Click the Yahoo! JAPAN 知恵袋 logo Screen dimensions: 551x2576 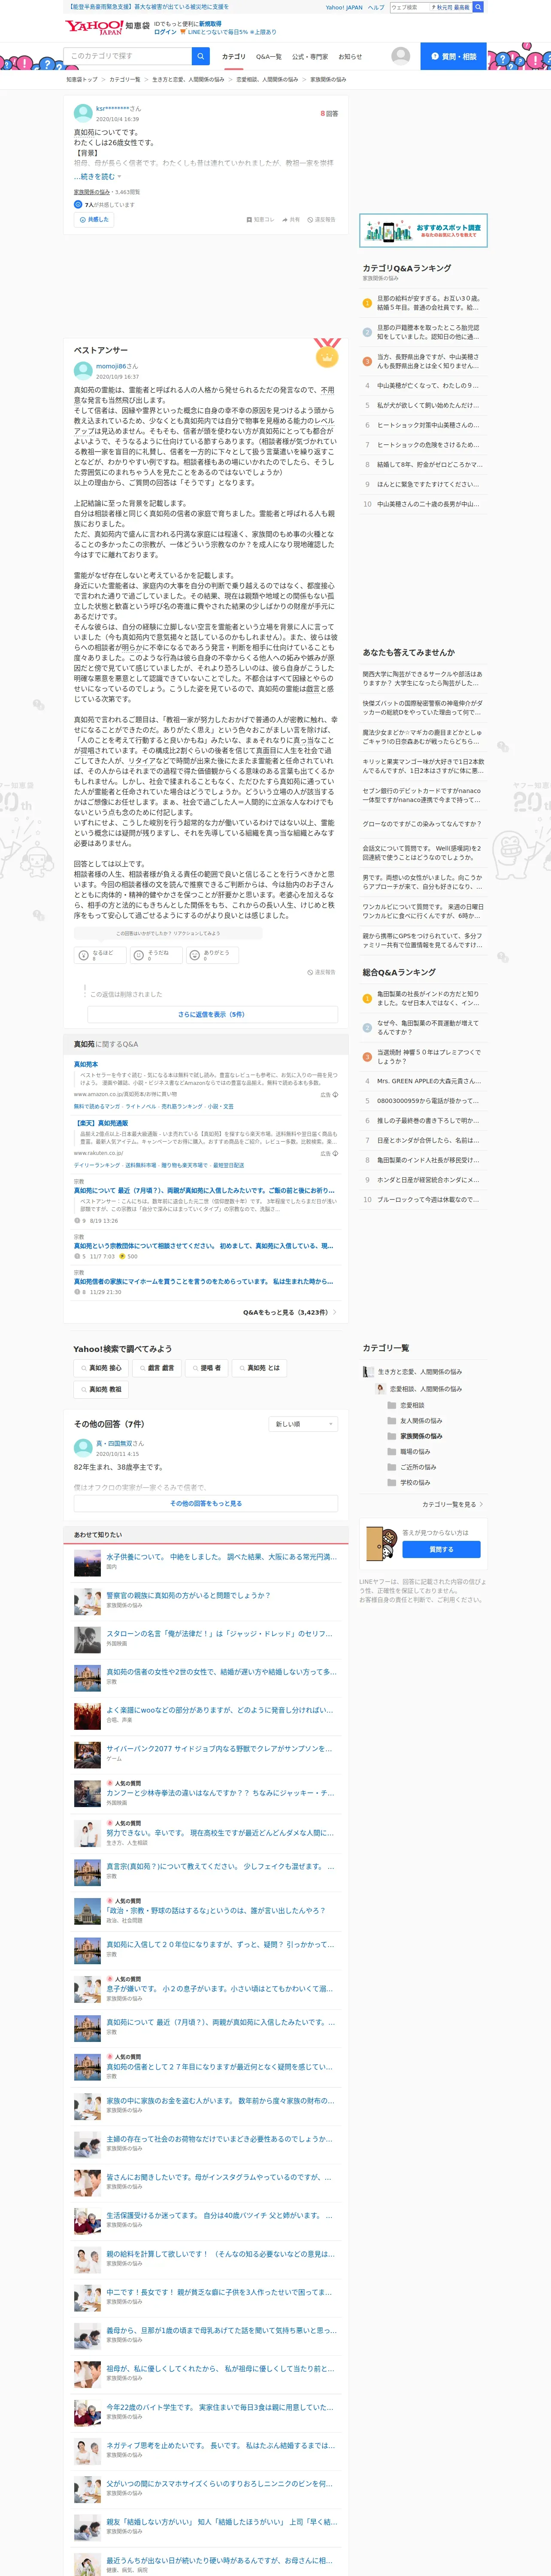pos(107,27)
